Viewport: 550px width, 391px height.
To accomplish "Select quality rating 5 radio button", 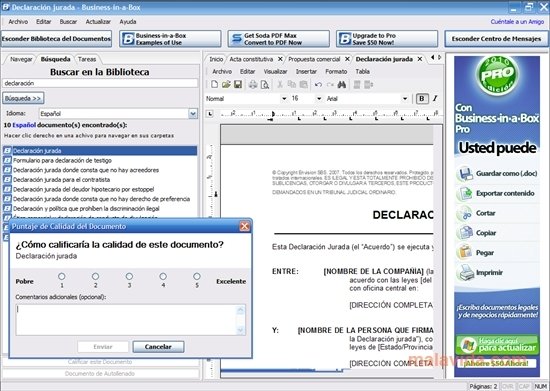I will point(197,276).
